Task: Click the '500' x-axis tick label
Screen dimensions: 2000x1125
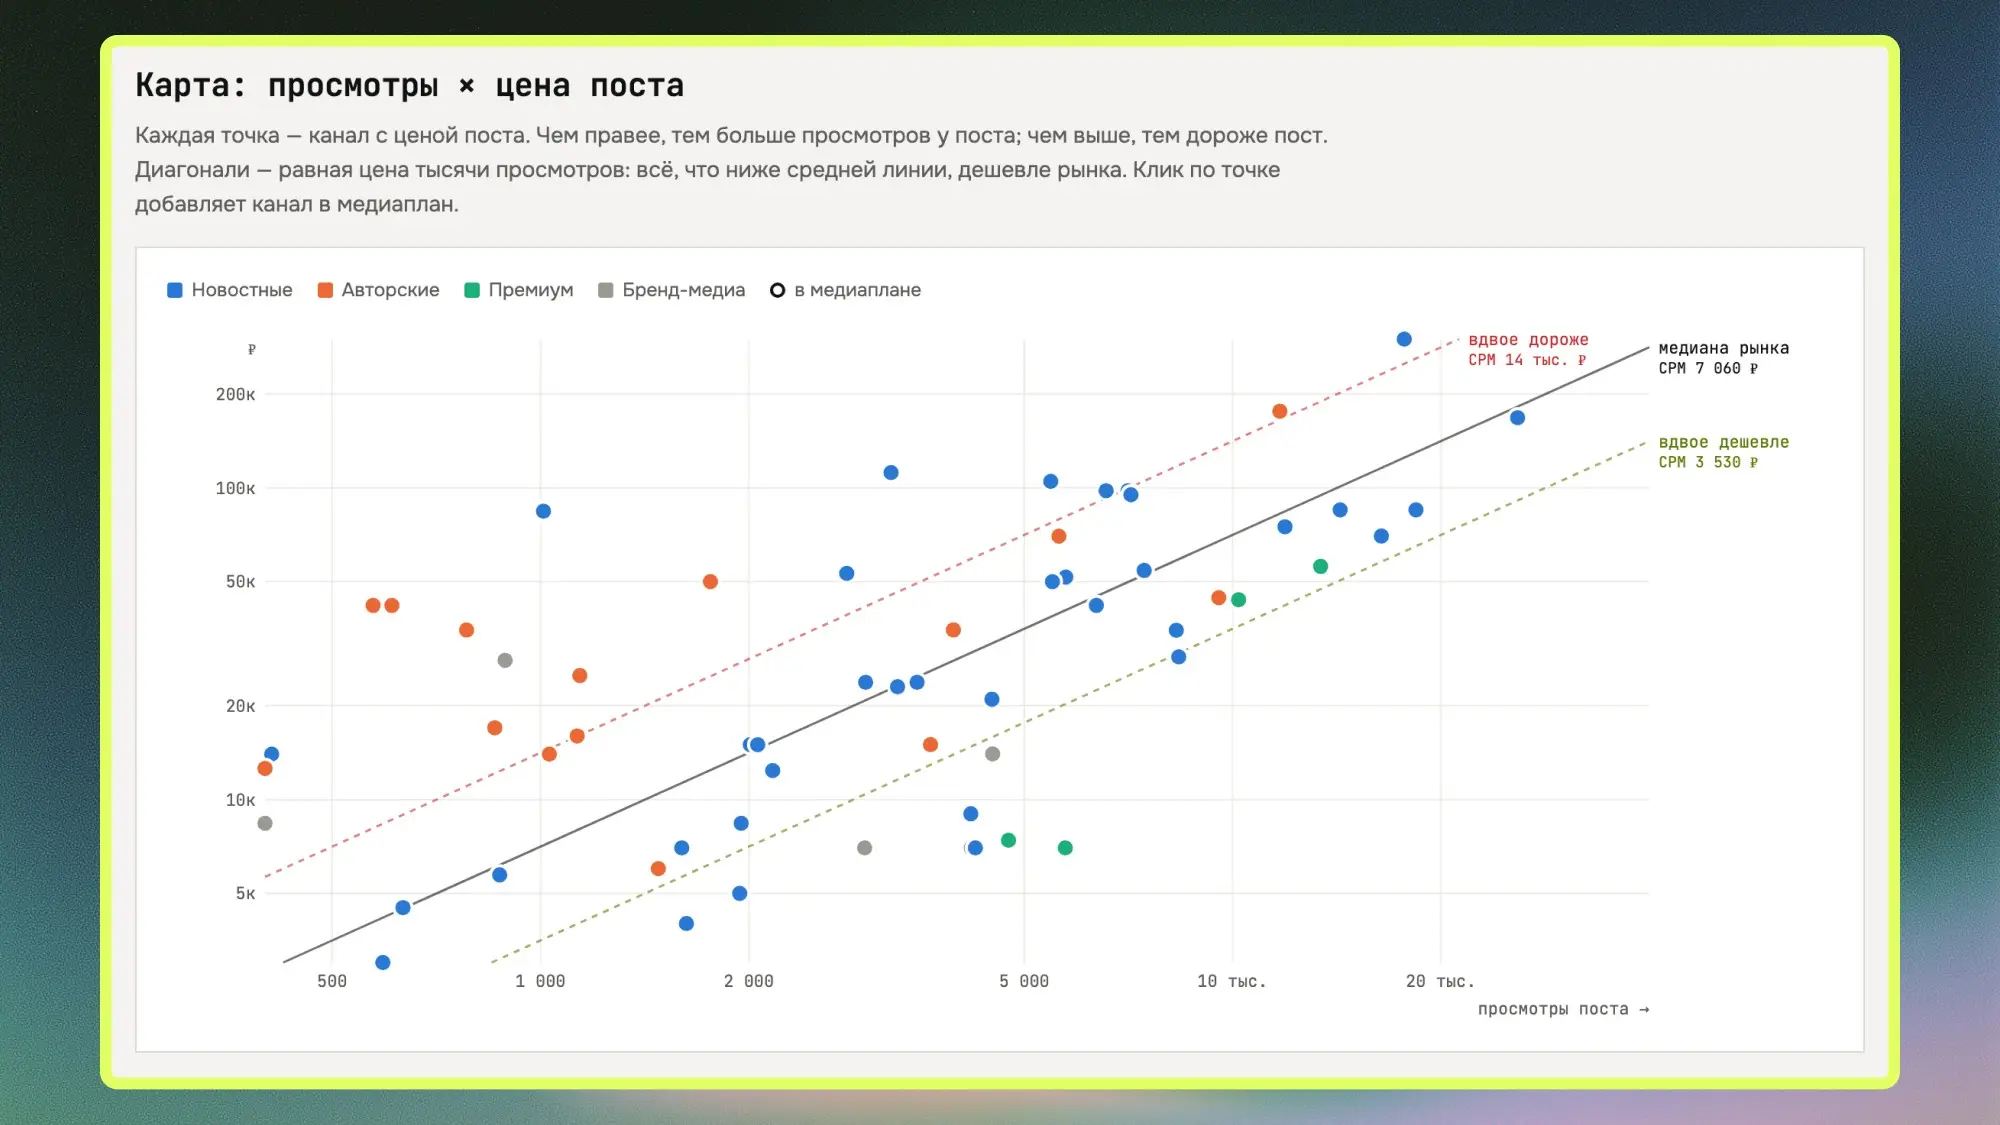Action: pyautogui.click(x=332, y=981)
